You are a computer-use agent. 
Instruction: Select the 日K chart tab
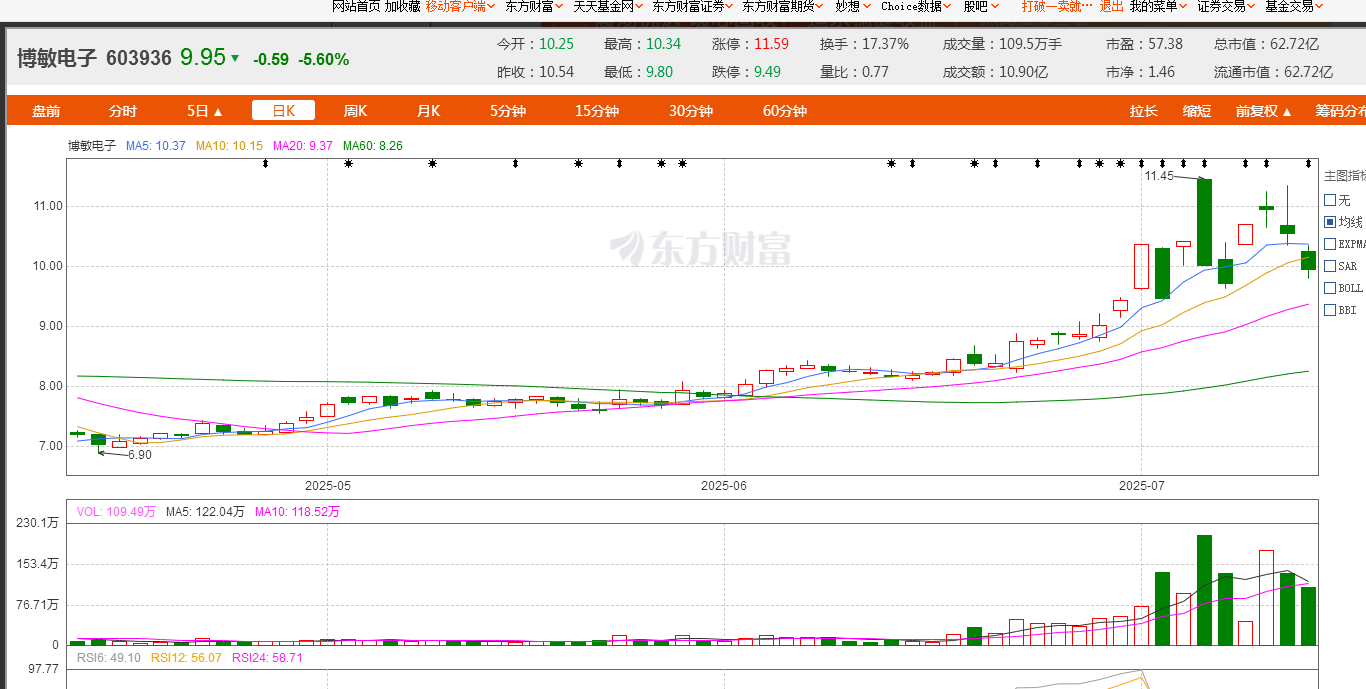click(x=283, y=111)
